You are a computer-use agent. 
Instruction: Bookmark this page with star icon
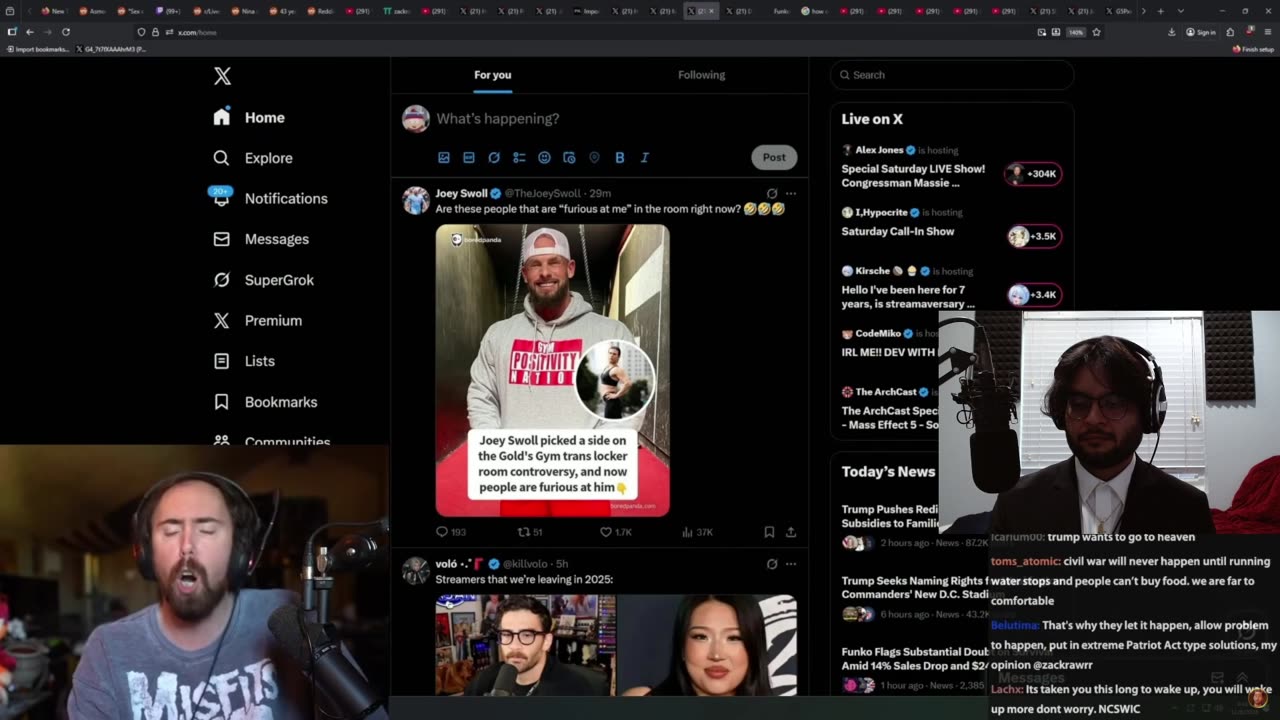click(1096, 32)
